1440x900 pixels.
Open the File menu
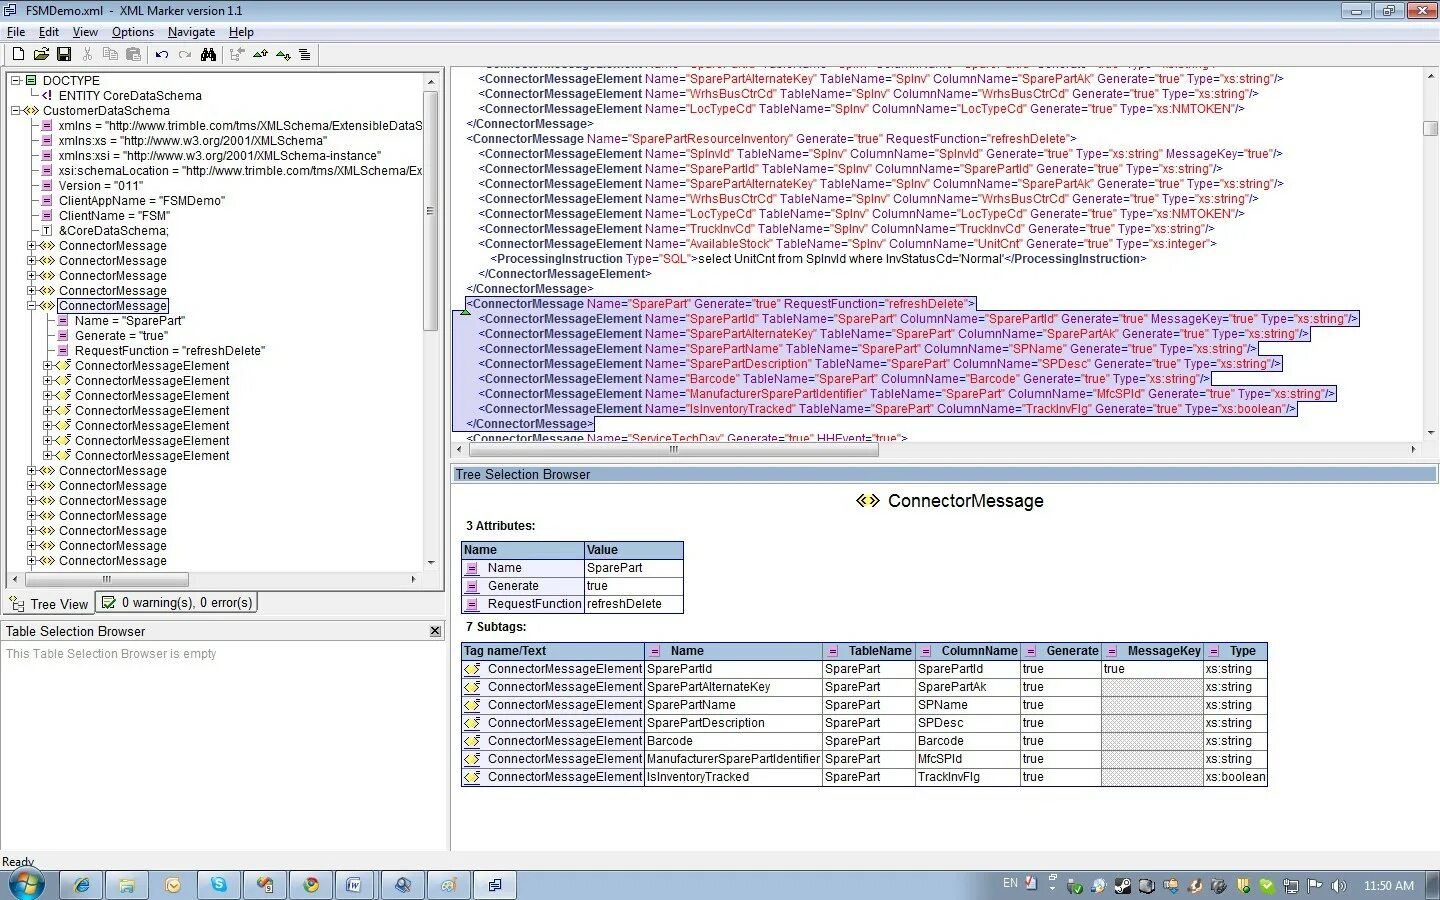(x=16, y=32)
